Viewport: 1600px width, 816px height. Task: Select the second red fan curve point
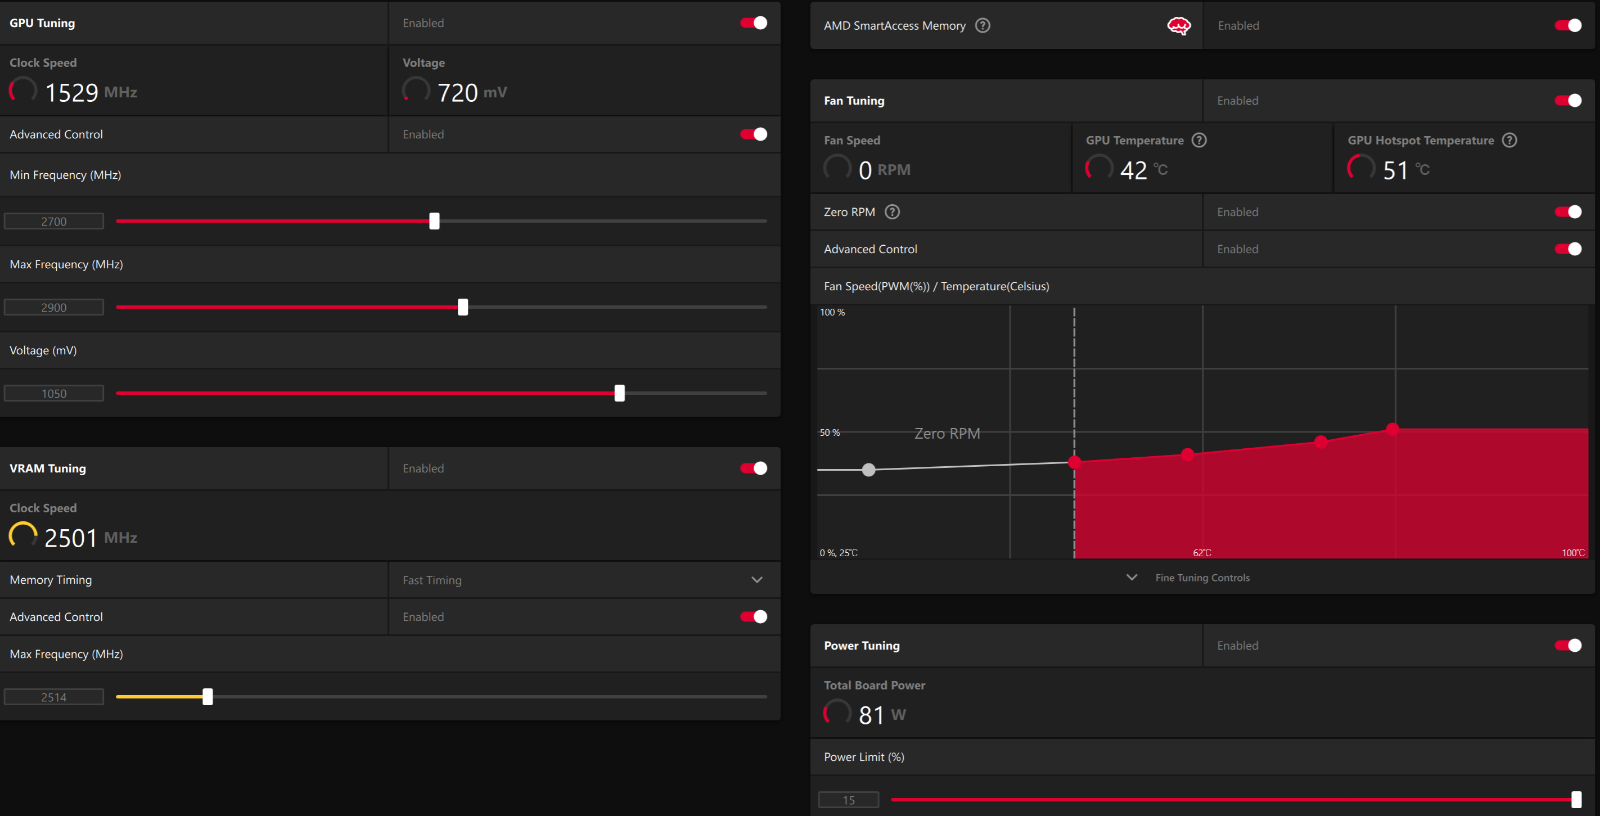click(x=1187, y=455)
